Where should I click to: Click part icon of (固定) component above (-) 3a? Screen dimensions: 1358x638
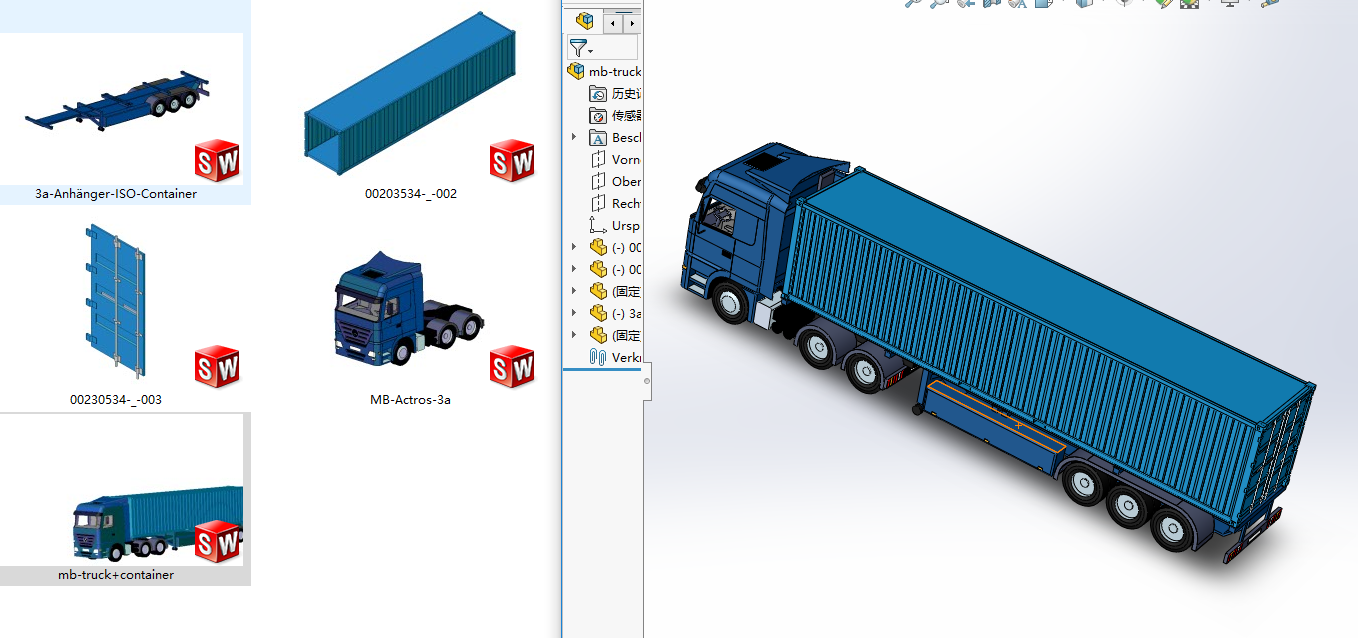[598, 292]
